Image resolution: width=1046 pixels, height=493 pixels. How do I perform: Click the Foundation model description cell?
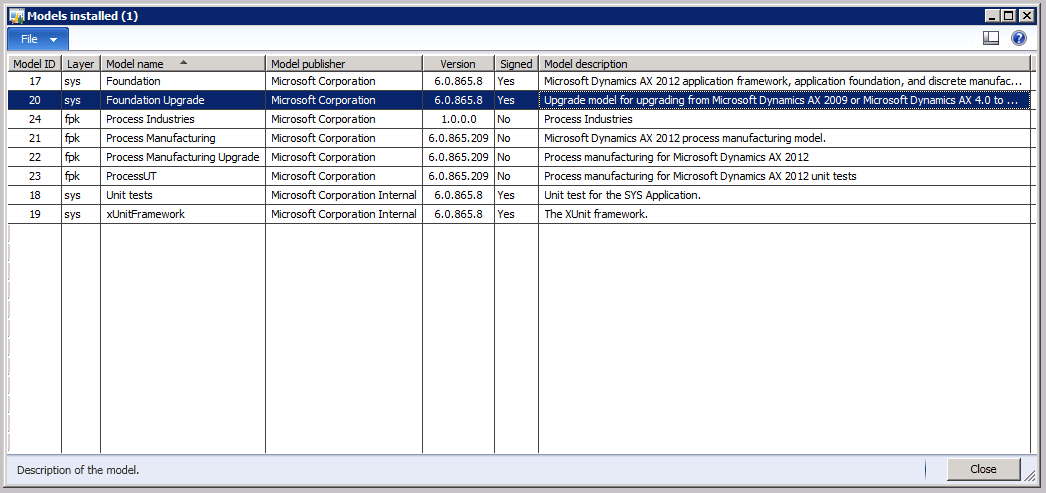tap(784, 81)
